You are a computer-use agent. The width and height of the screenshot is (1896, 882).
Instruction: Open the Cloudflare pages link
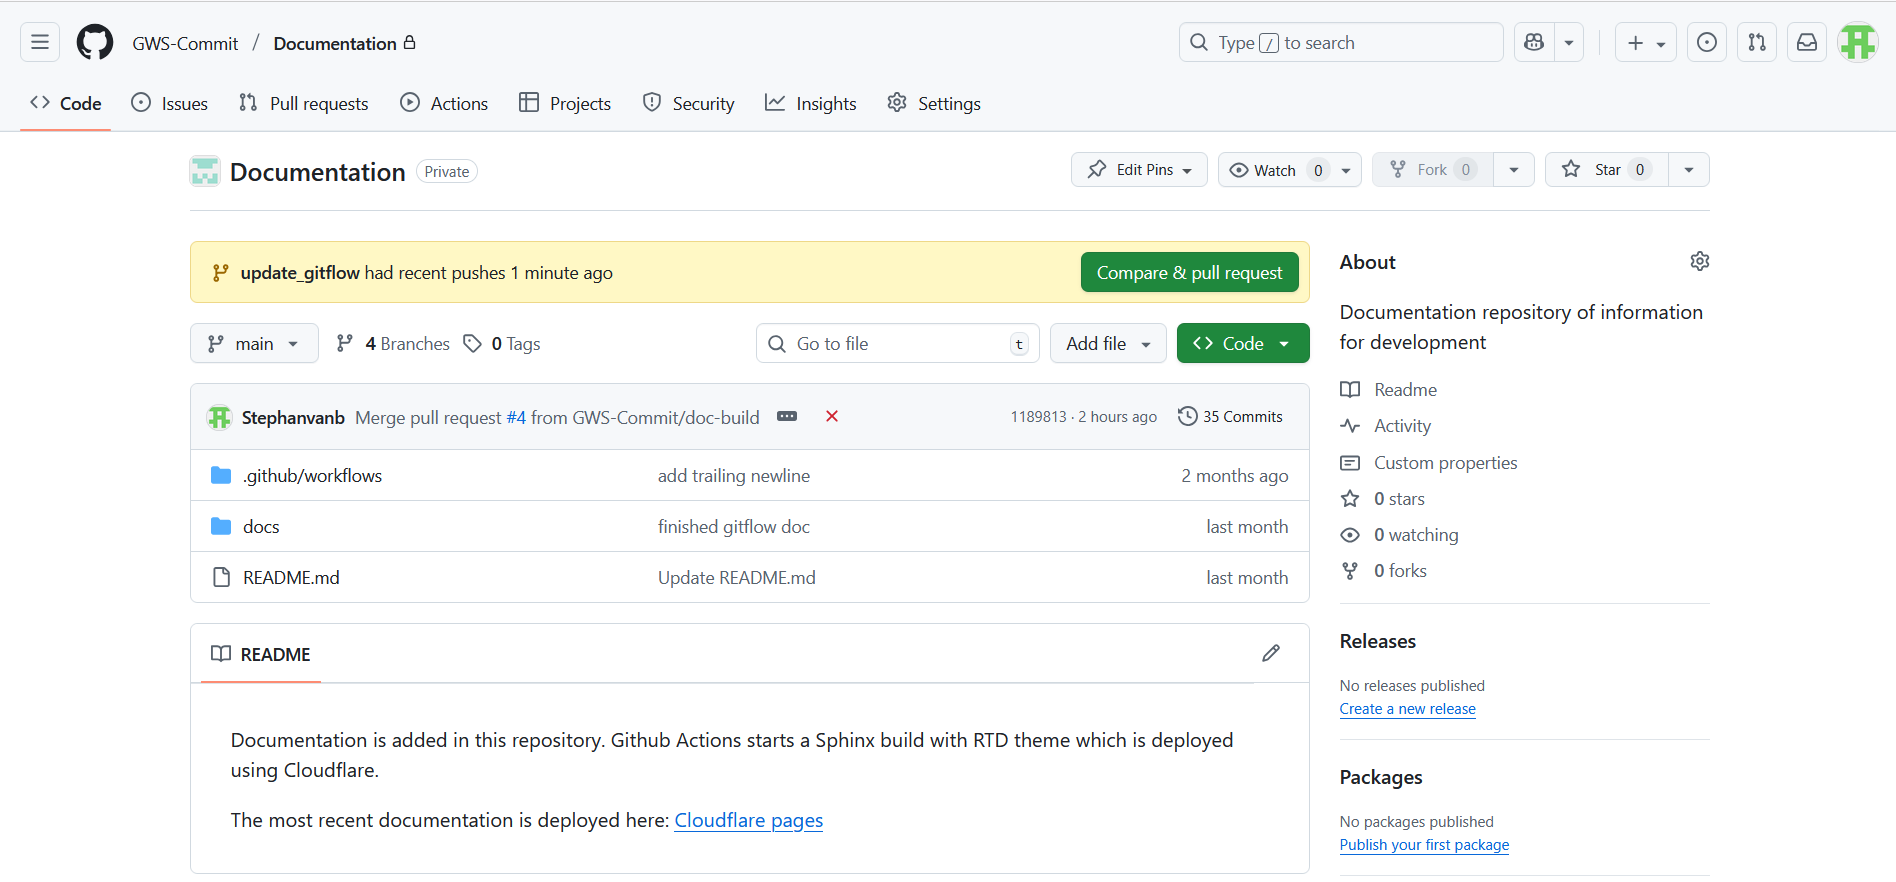[748, 820]
